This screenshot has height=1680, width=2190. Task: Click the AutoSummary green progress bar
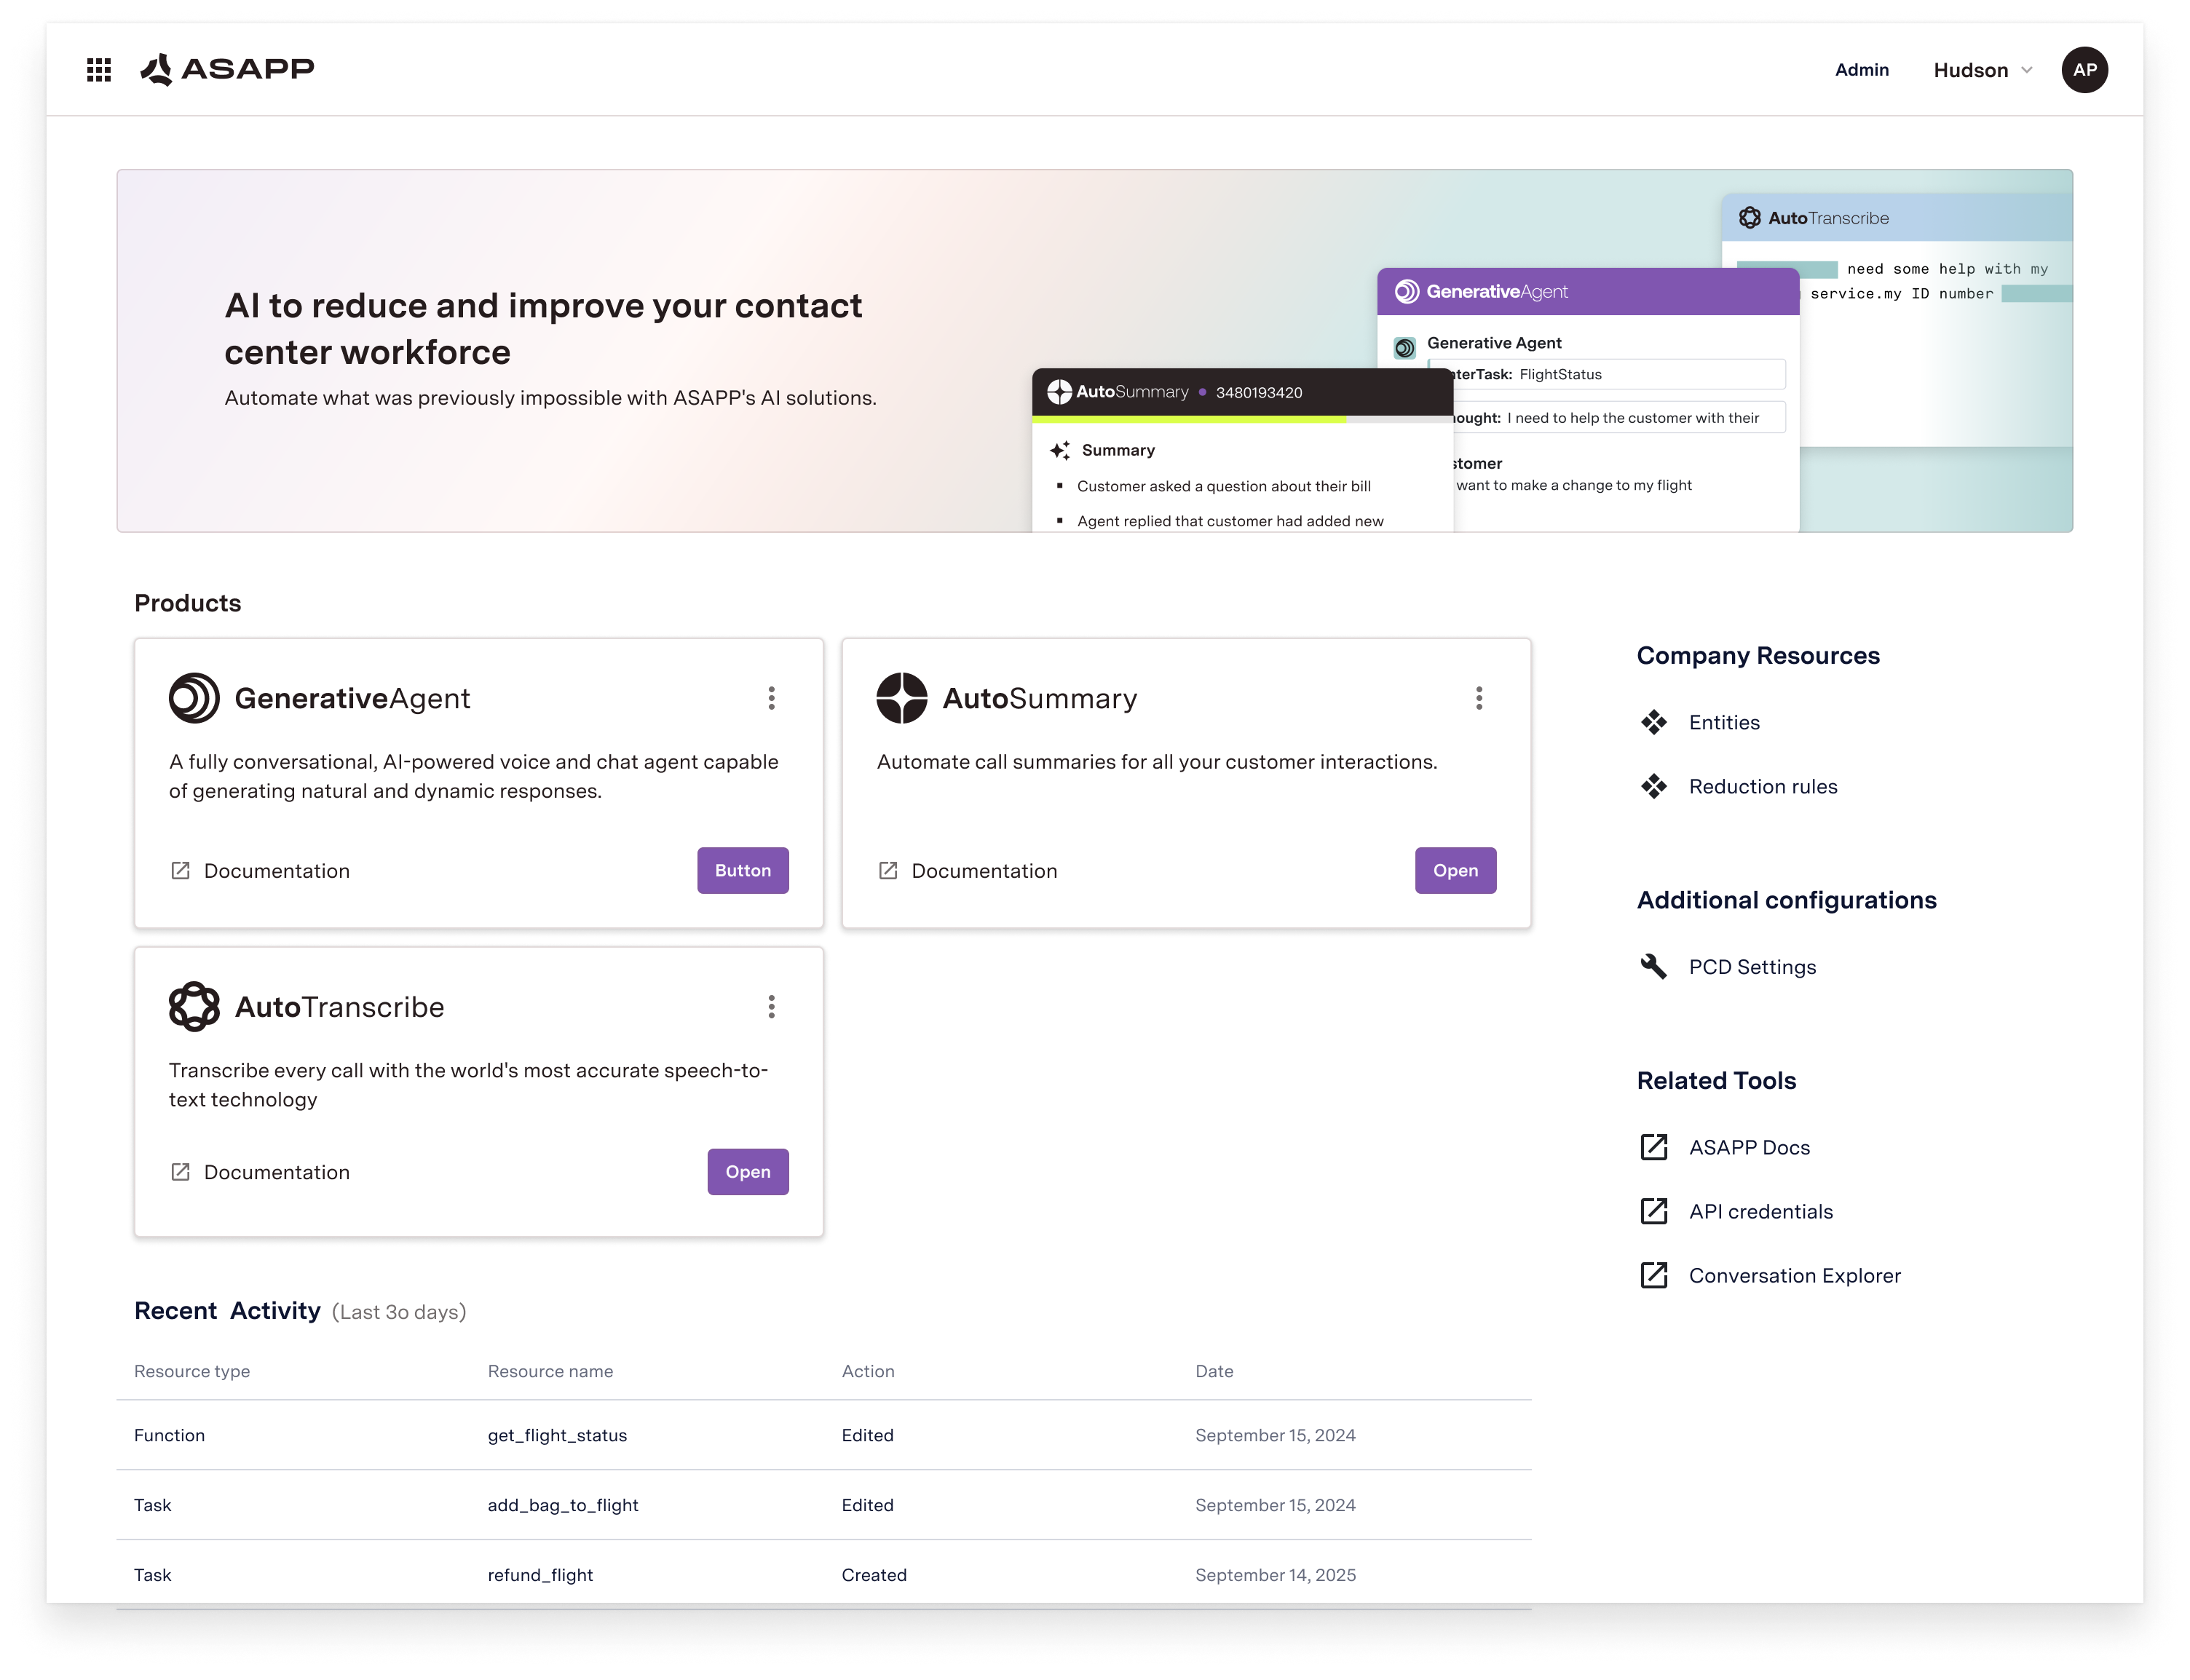1190,420
